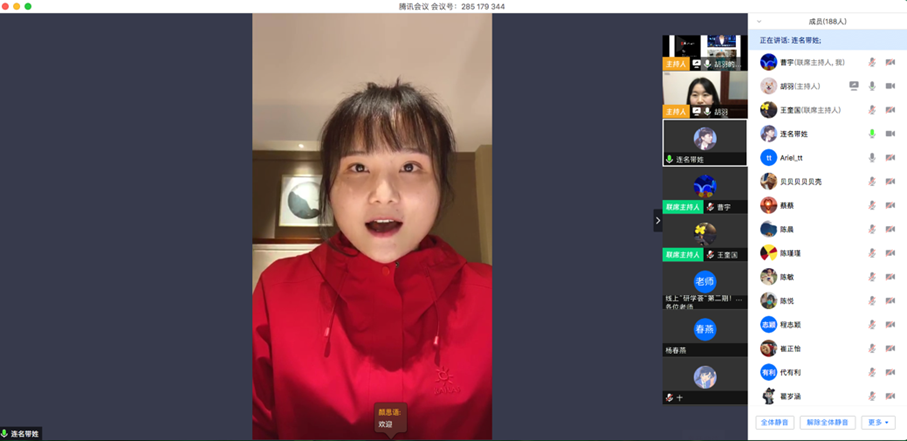Select 胡羽's webcam video thumbnail

point(704,95)
